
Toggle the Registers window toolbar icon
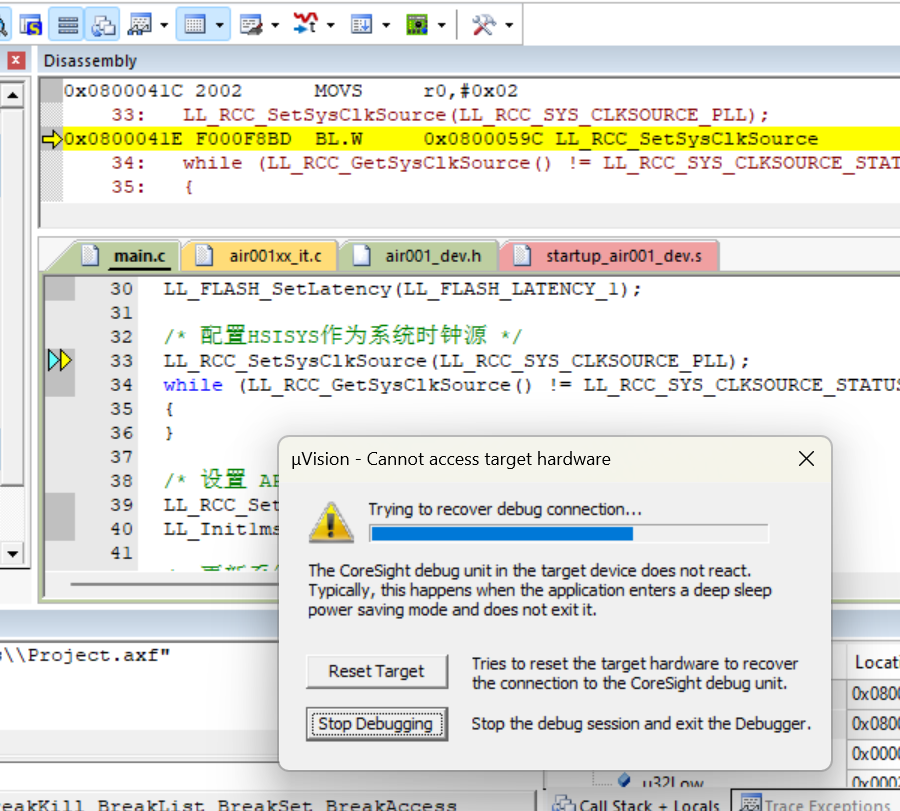click(68, 25)
